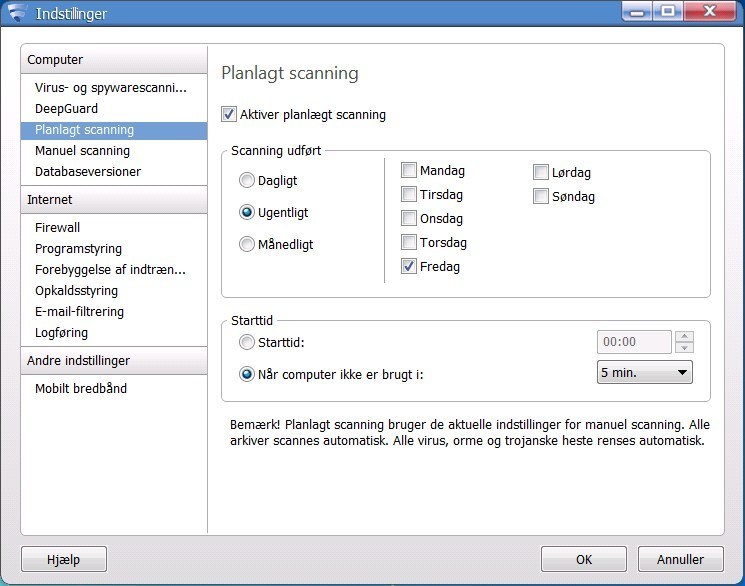
Task: Click the 00:00 start time field
Action: point(634,342)
